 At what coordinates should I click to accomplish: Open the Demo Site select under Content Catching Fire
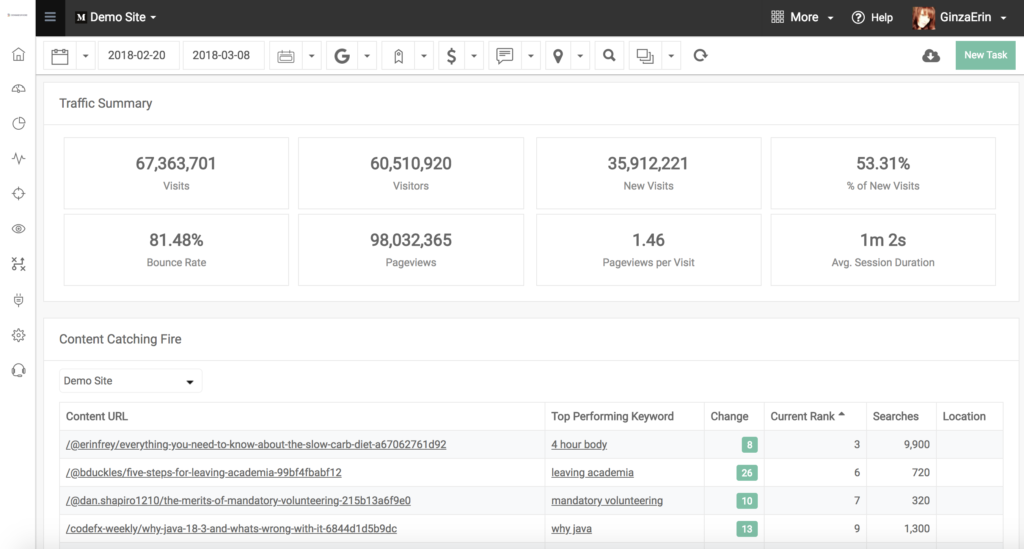(x=130, y=381)
